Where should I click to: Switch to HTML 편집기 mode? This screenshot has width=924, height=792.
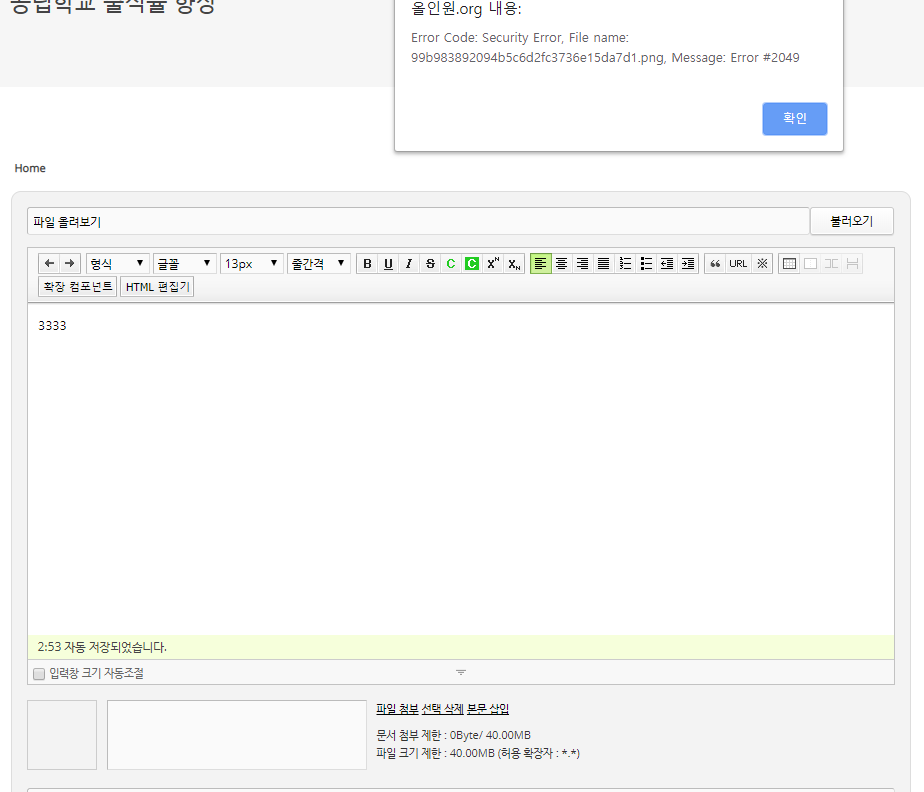pyautogui.click(x=158, y=287)
